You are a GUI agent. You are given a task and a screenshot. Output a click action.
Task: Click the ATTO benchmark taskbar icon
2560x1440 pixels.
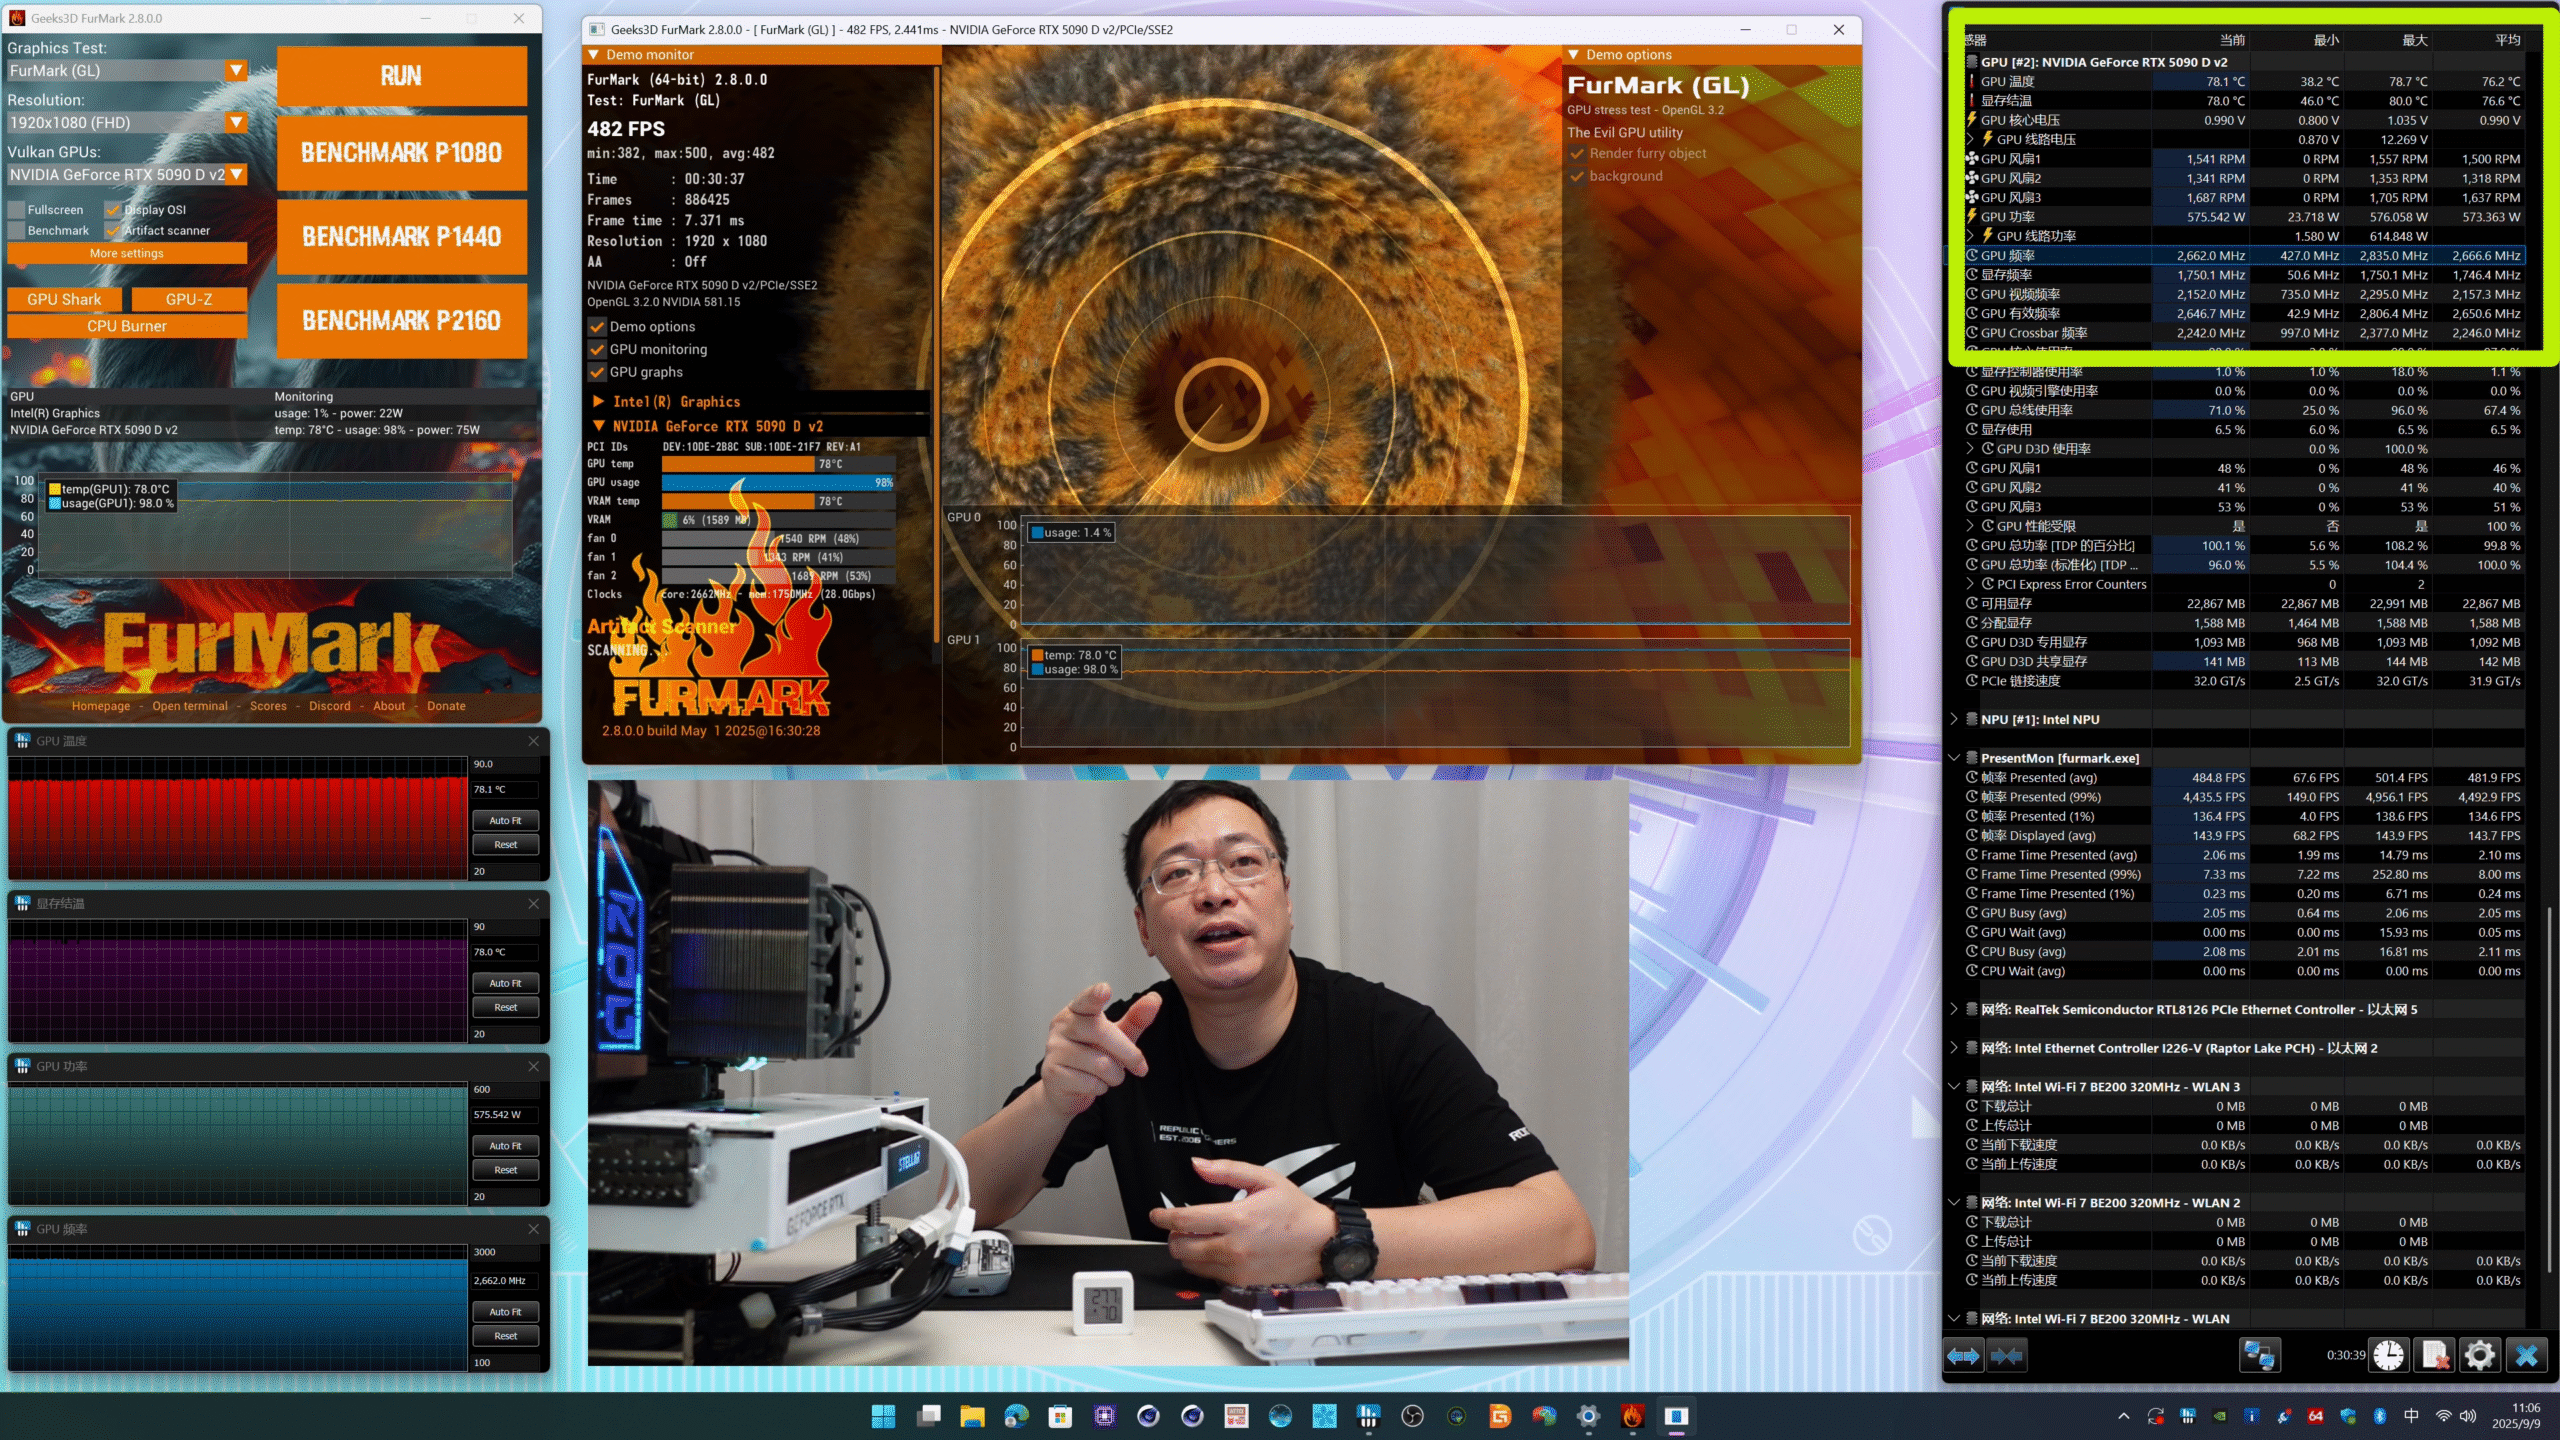point(1236,1416)
